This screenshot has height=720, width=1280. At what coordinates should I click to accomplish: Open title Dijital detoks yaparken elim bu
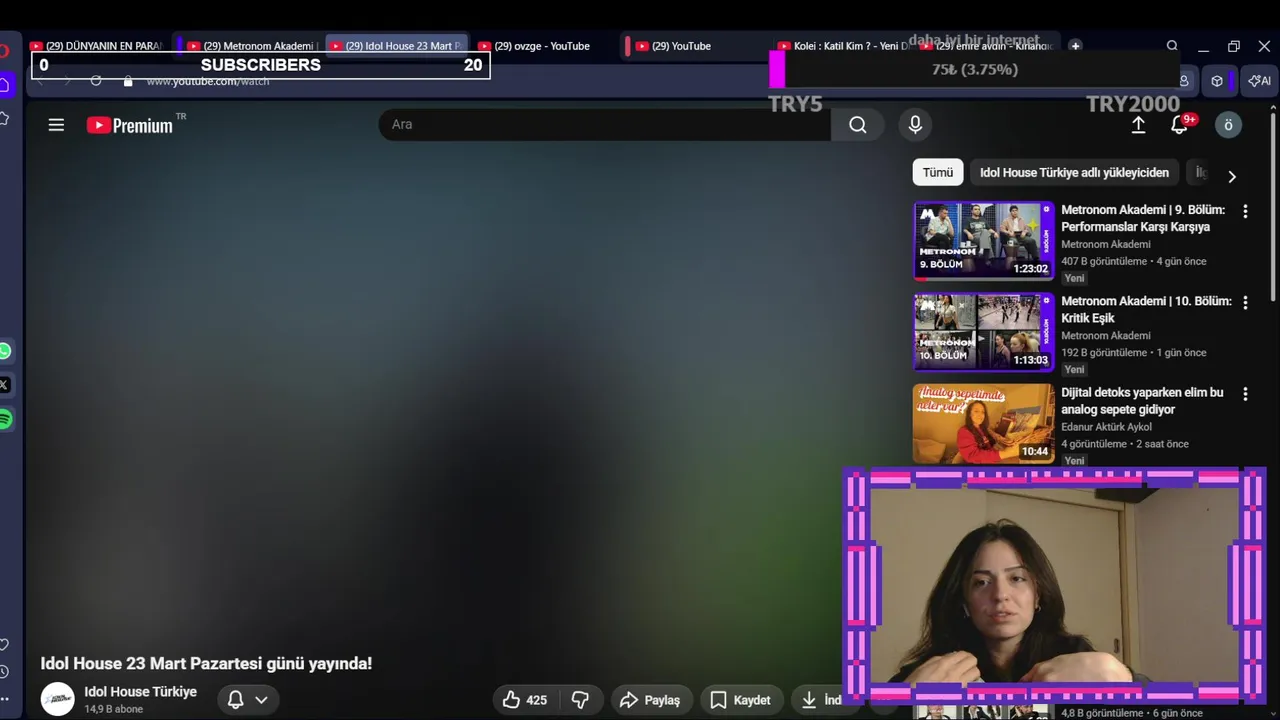pyautogui.click(x=1142, y=401)
